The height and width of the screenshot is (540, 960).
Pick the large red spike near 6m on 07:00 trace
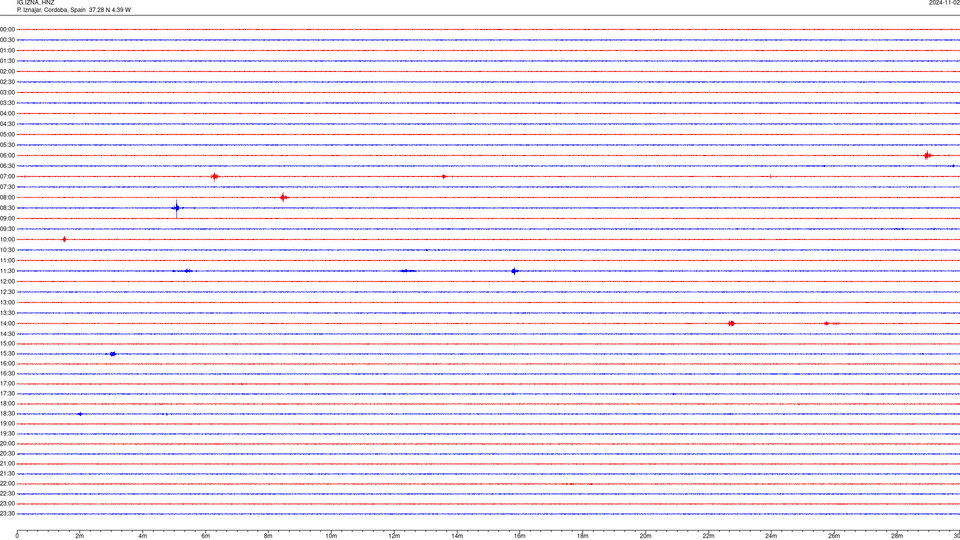pyautogui.click(x=214, y=177)
